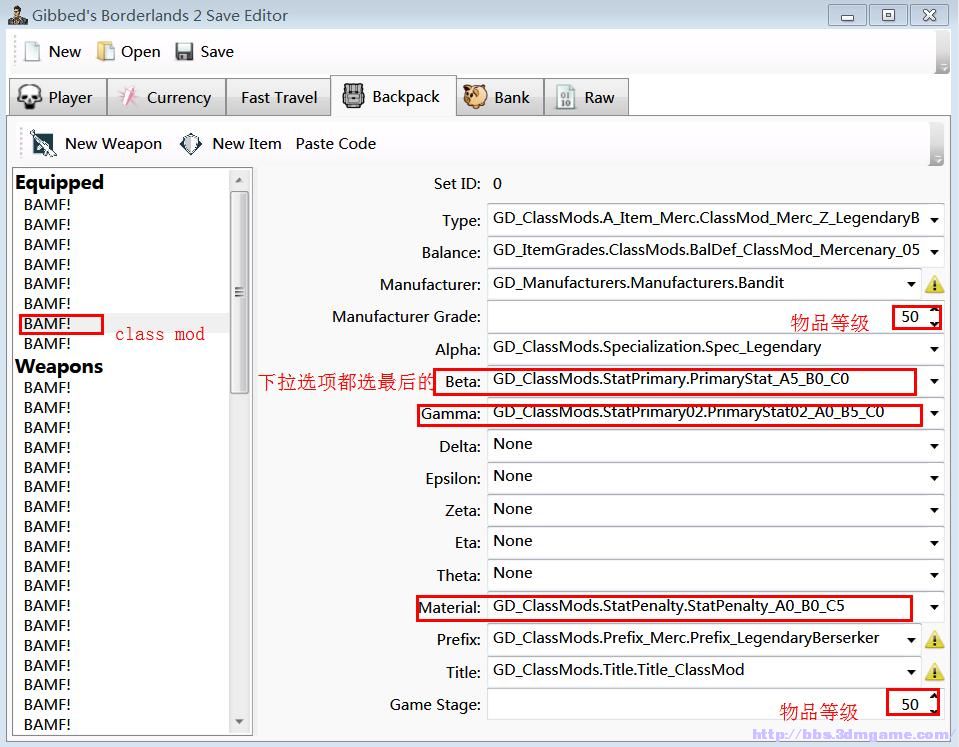
Task: Click the Save icon
Action: (x=186, y=51)
